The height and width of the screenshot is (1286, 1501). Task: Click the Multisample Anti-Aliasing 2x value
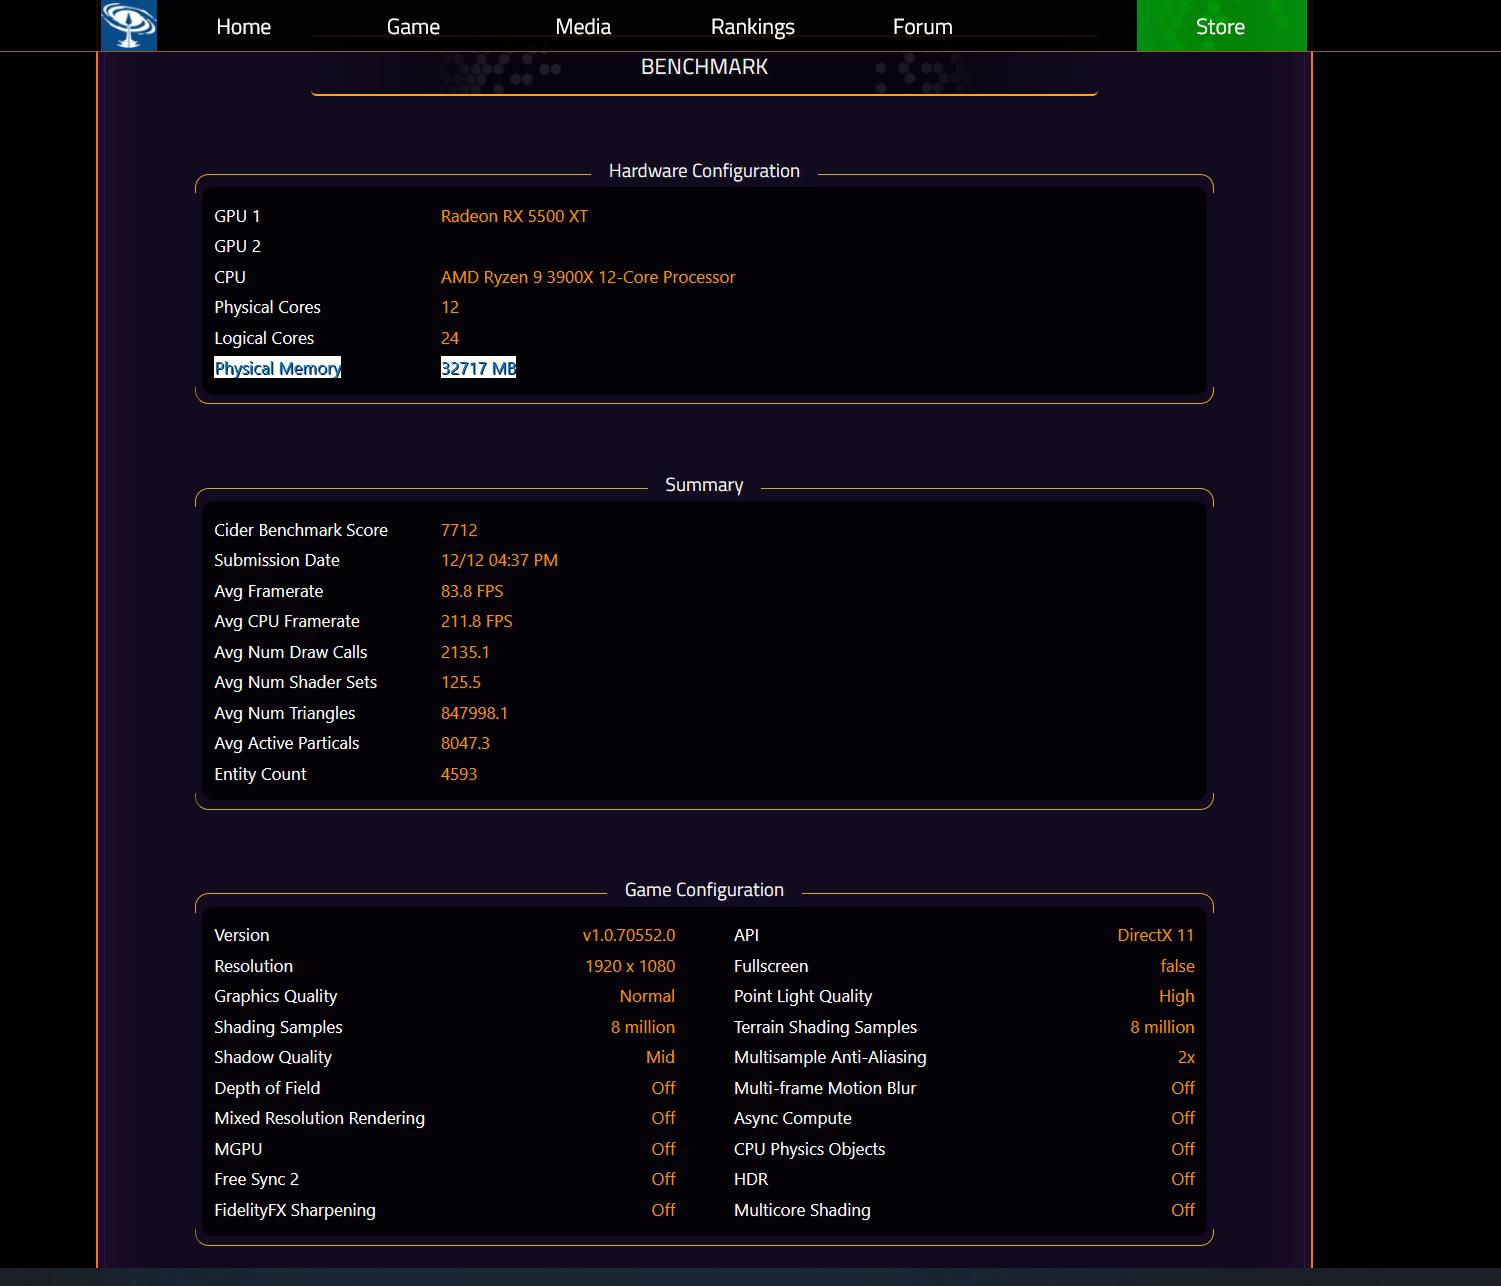1186,1057
